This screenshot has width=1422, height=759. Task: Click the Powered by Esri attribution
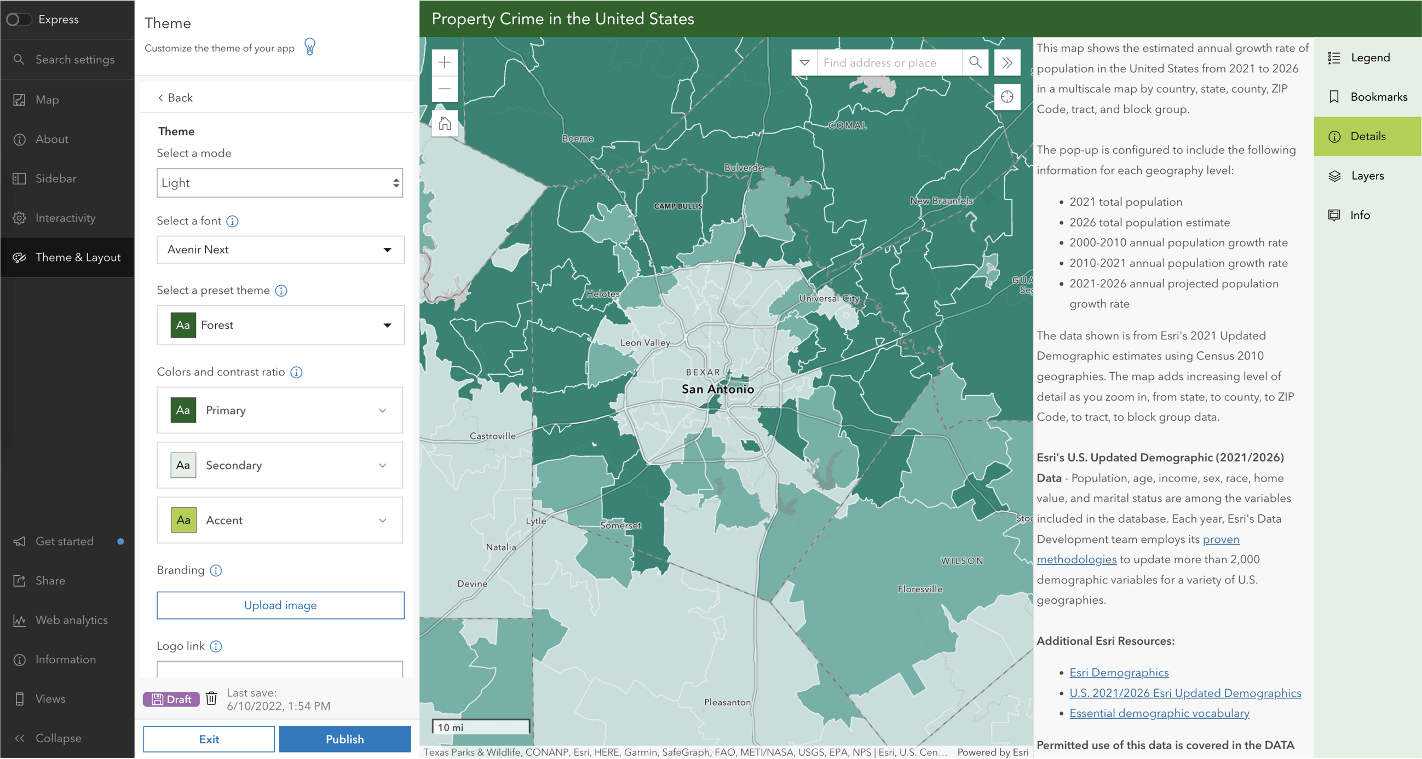coord(993,753)
